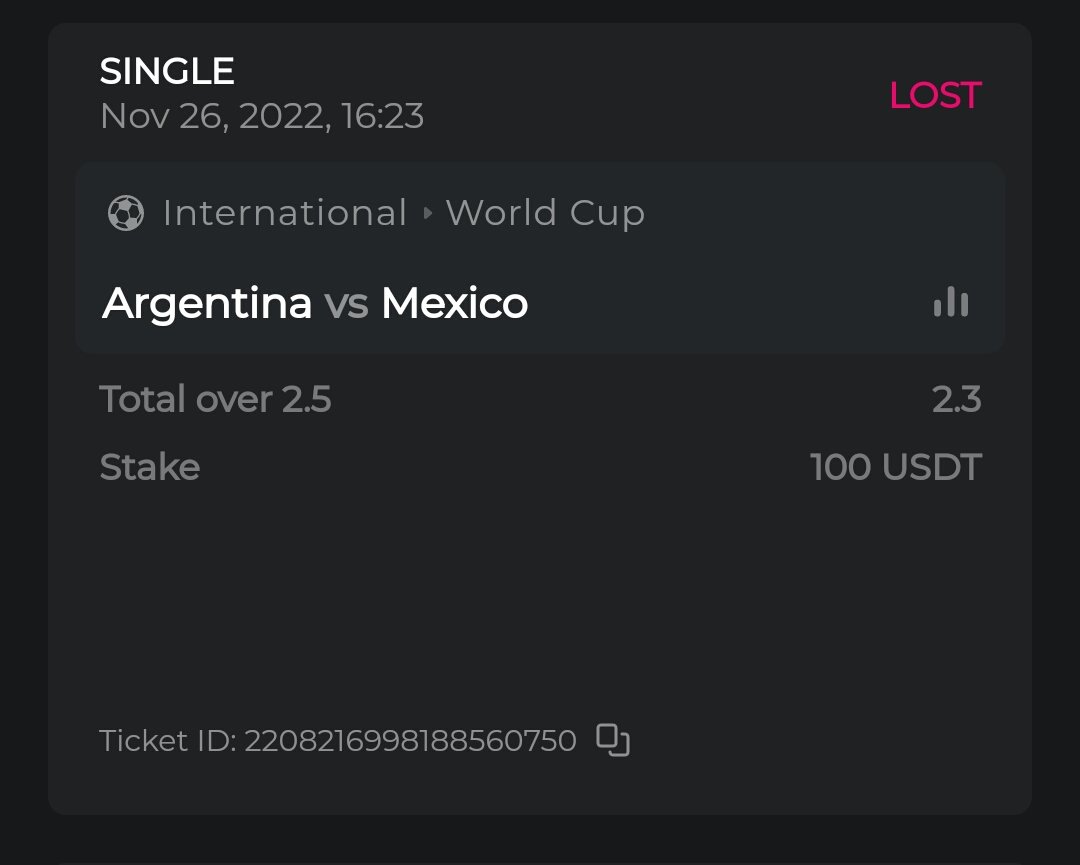The image size is (1080, 865).
Task: Click the 100 USDT stake amount
Action: [x=895, y=467]
